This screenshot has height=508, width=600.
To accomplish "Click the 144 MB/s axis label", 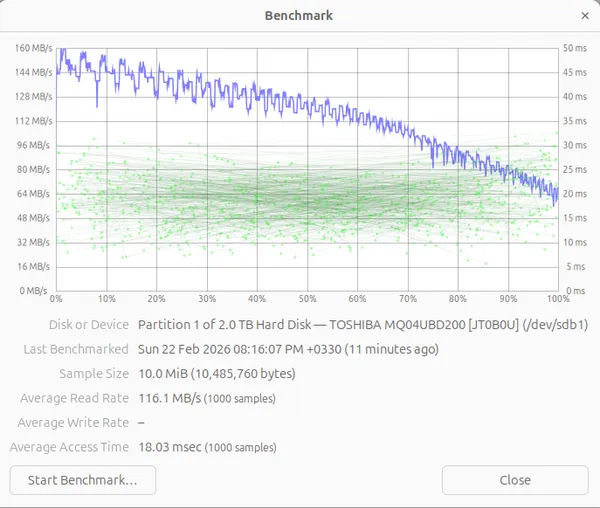I will 34,72.
